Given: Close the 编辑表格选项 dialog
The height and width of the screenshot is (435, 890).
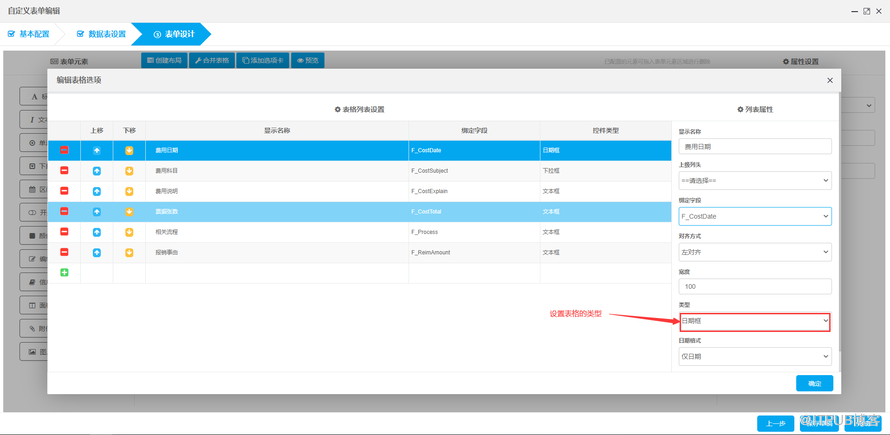Looking at the screenshot, I should point(830,80).
